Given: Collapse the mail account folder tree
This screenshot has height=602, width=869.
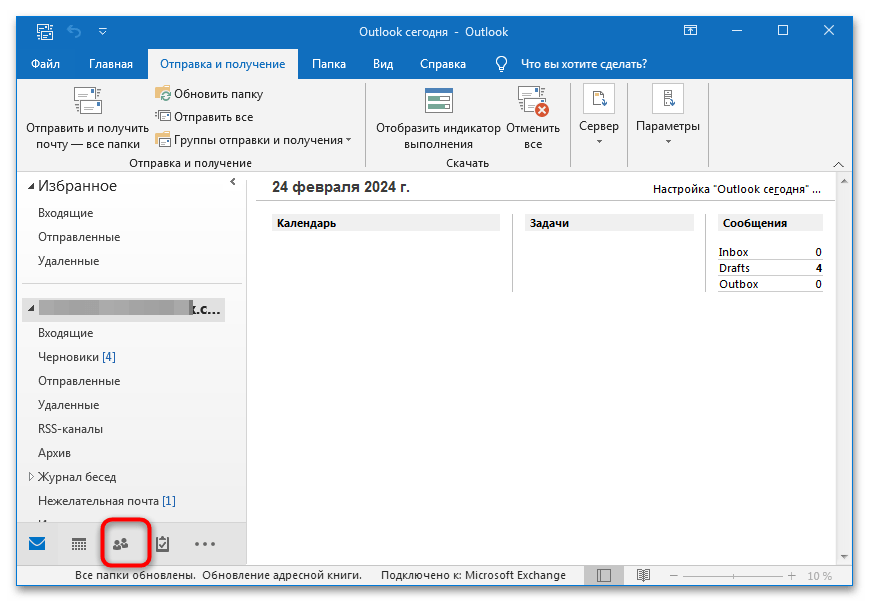Looking at the screenshot, I should pyautogui.click(x=31, y=308).
